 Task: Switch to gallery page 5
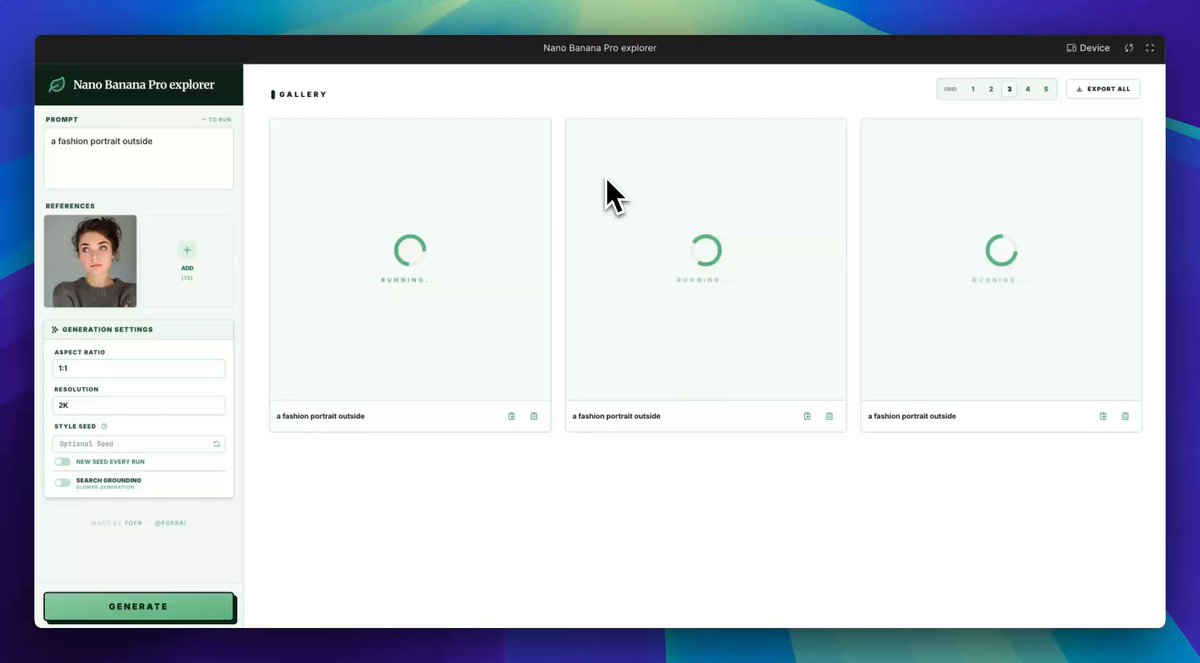pyautogui.click(x=1046, y=89)
